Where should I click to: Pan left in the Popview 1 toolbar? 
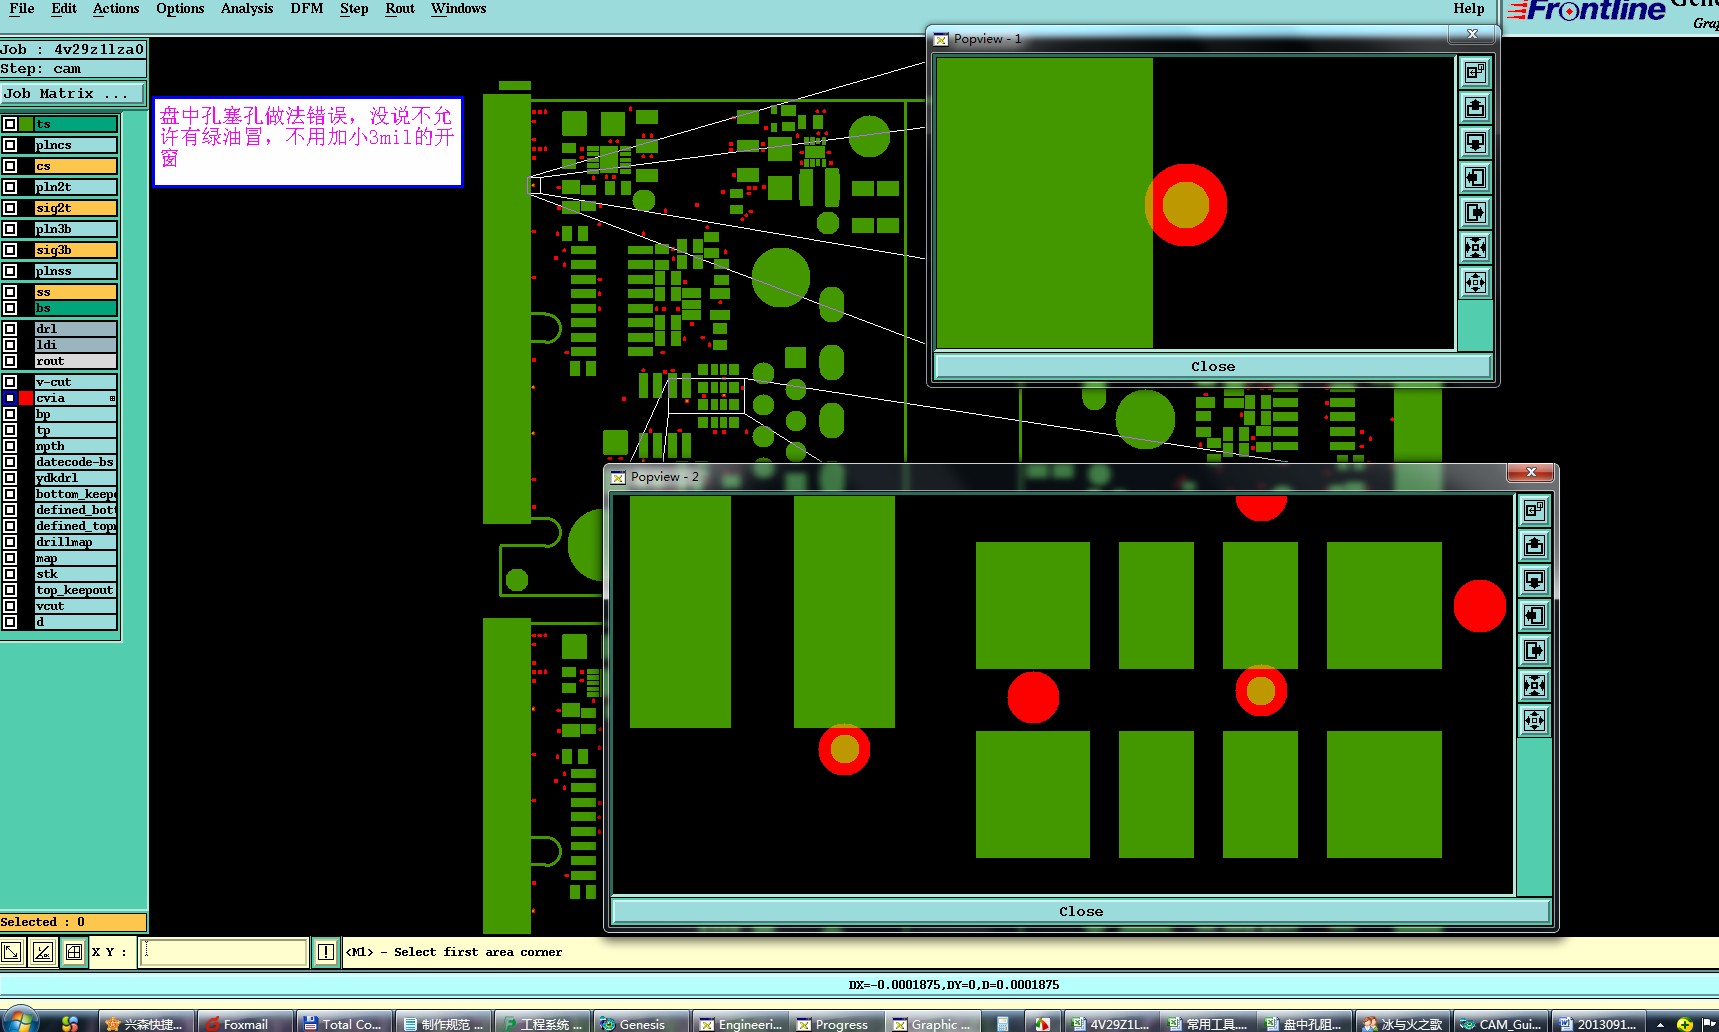pyautogui.click(x=1475, y=177)
